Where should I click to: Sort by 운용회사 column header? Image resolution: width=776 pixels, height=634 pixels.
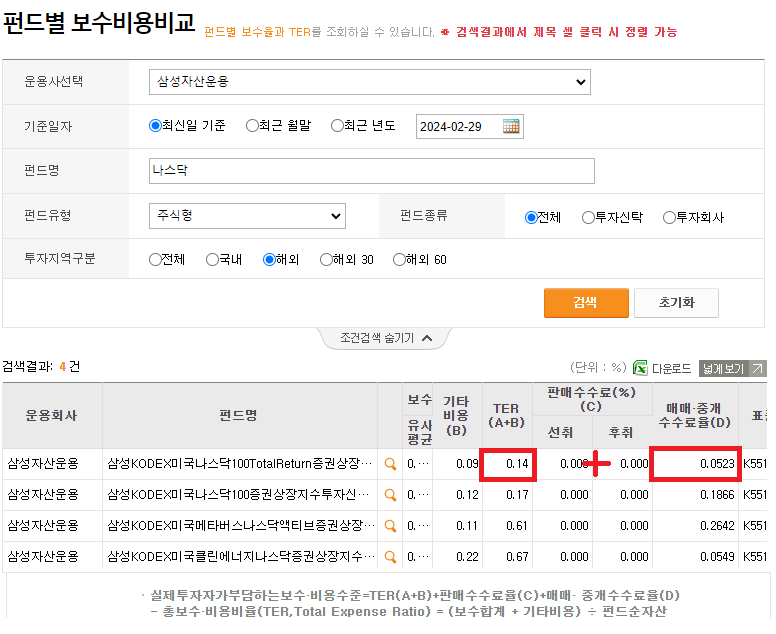click(52, 415)
